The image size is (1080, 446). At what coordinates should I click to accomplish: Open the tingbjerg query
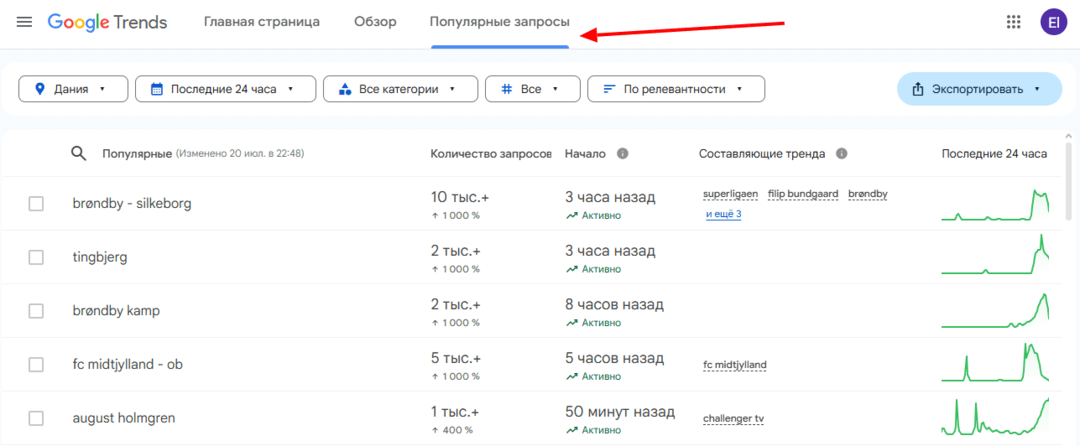click(100, 257)
